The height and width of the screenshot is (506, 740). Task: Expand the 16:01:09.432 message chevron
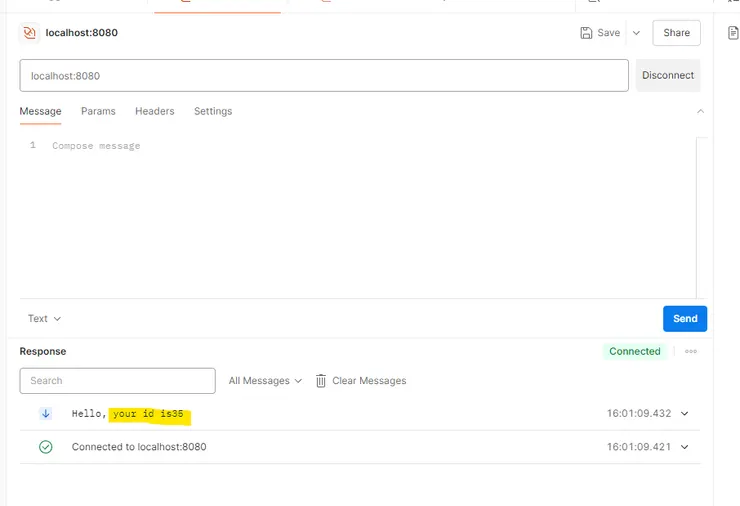(684, 413)
